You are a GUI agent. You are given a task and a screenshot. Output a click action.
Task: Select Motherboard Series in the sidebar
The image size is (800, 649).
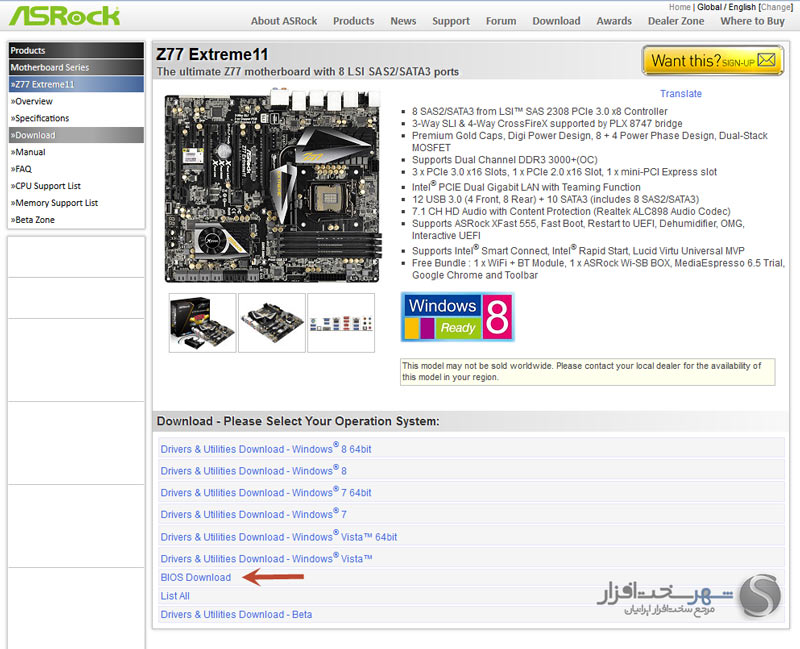click(x=76, y=67)
